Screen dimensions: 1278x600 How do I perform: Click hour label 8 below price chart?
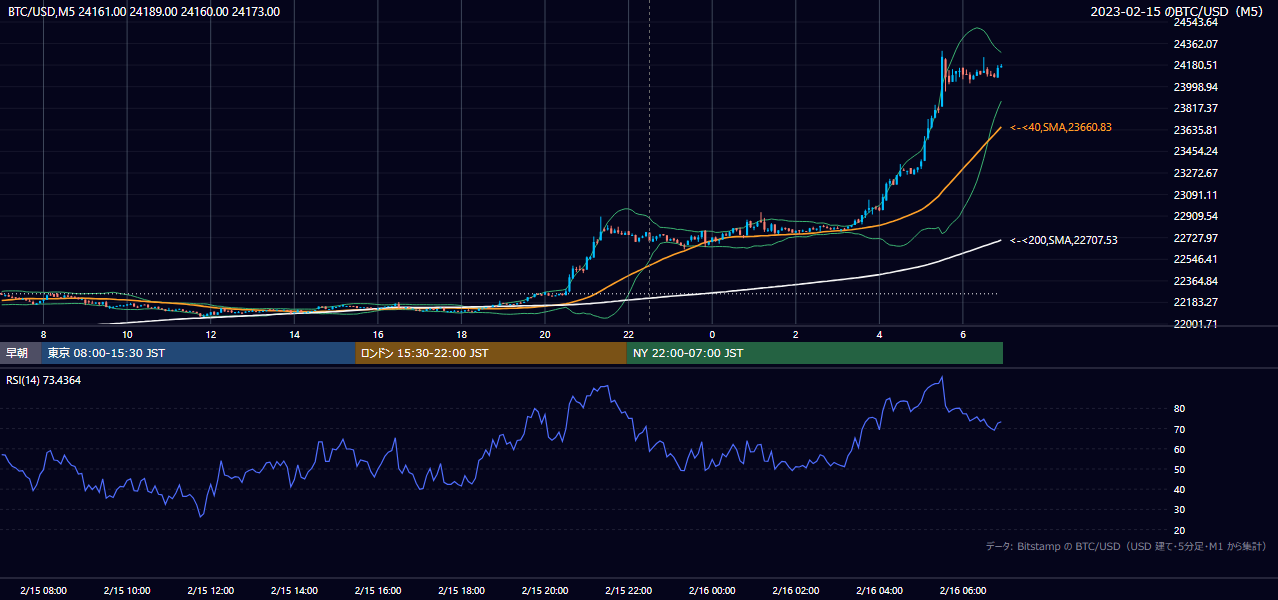(43, 334)
